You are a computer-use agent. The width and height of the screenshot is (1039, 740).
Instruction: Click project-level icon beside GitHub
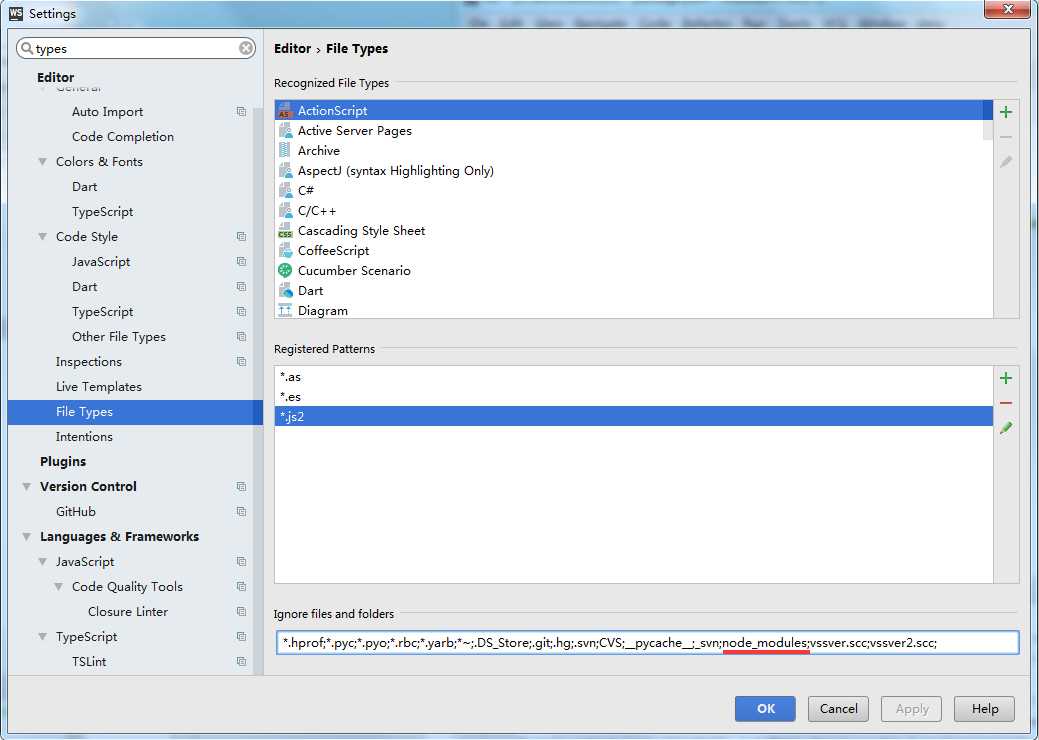tap(241, 511)
